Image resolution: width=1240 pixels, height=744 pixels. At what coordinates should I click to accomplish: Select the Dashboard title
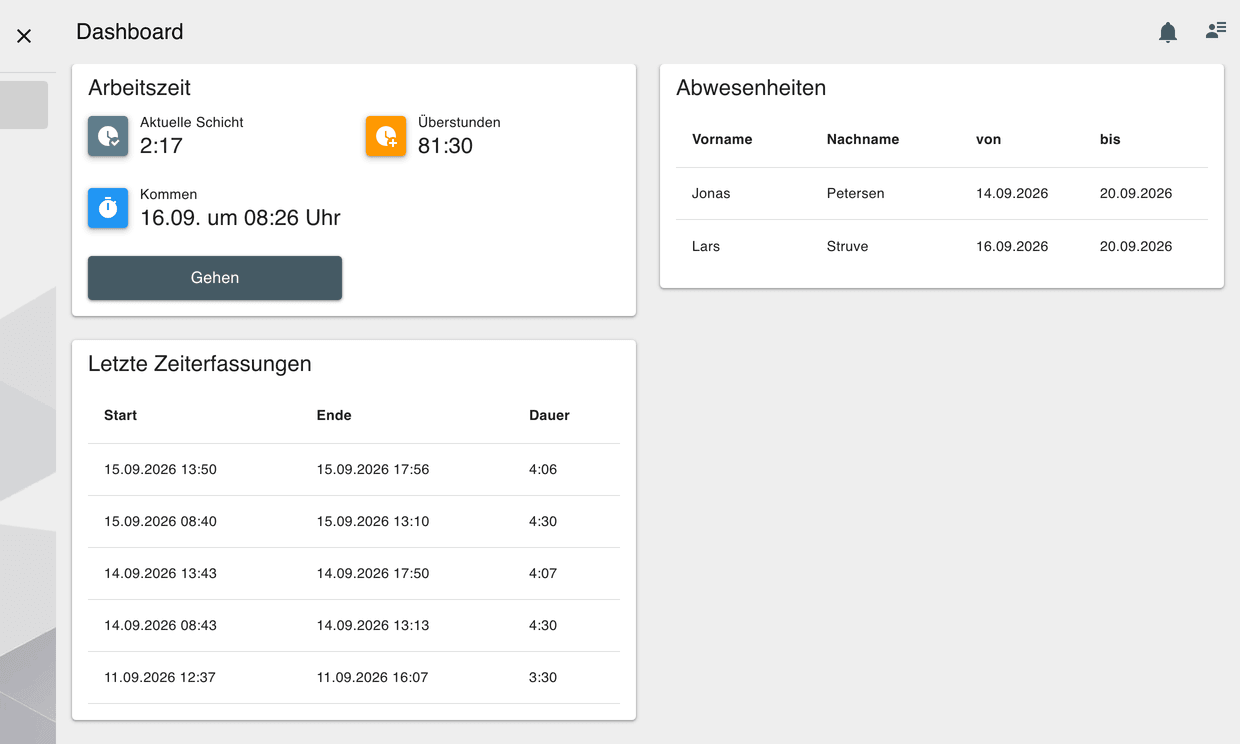(130, 32)
